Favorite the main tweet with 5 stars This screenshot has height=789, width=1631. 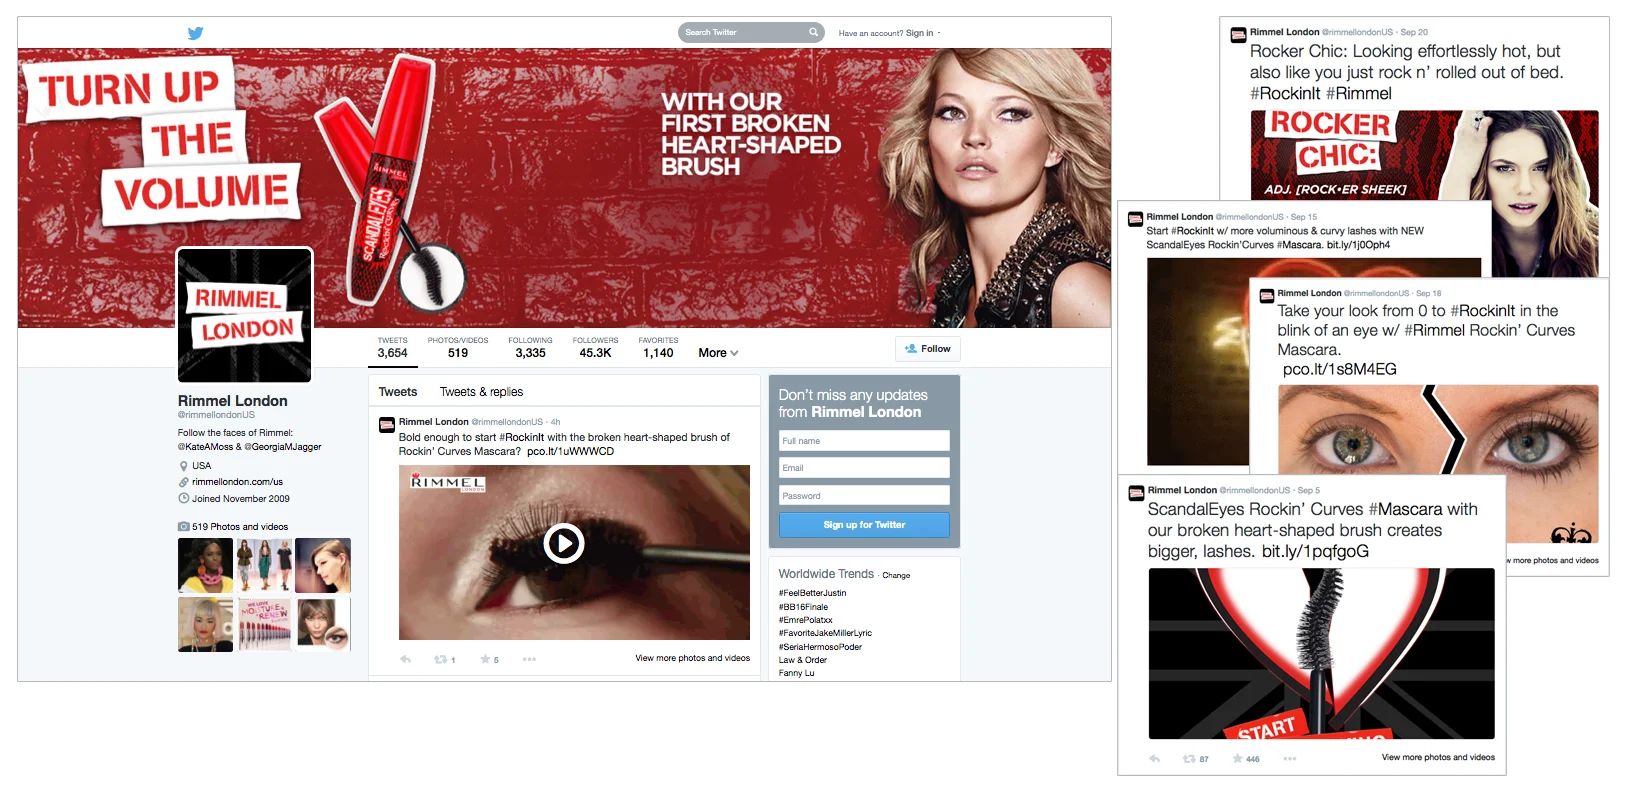[485, 659]
